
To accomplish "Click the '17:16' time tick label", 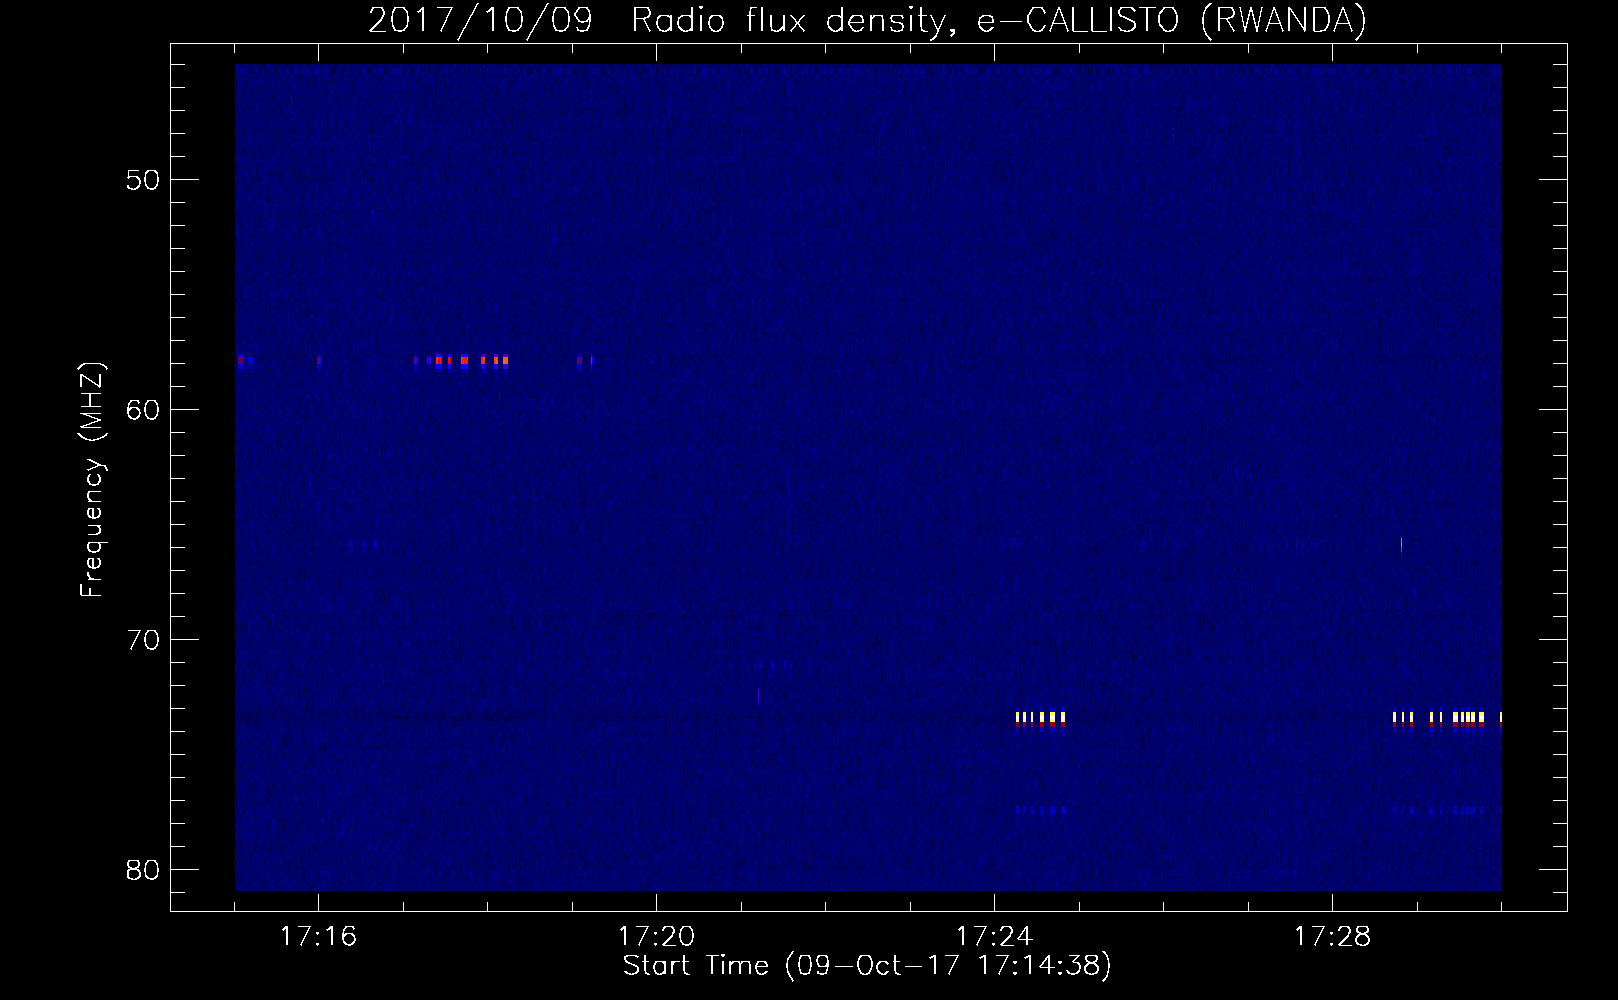I will (x=318, y=936).
